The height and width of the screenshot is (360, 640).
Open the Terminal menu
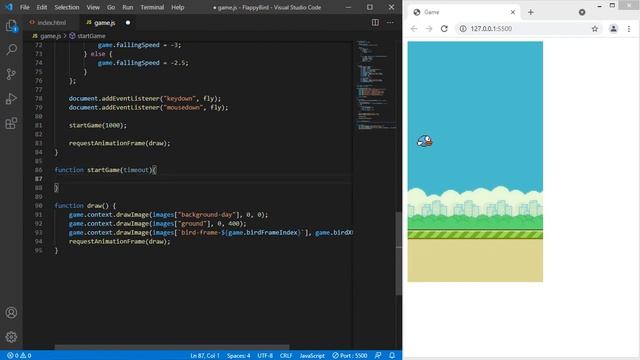point(152,7)
